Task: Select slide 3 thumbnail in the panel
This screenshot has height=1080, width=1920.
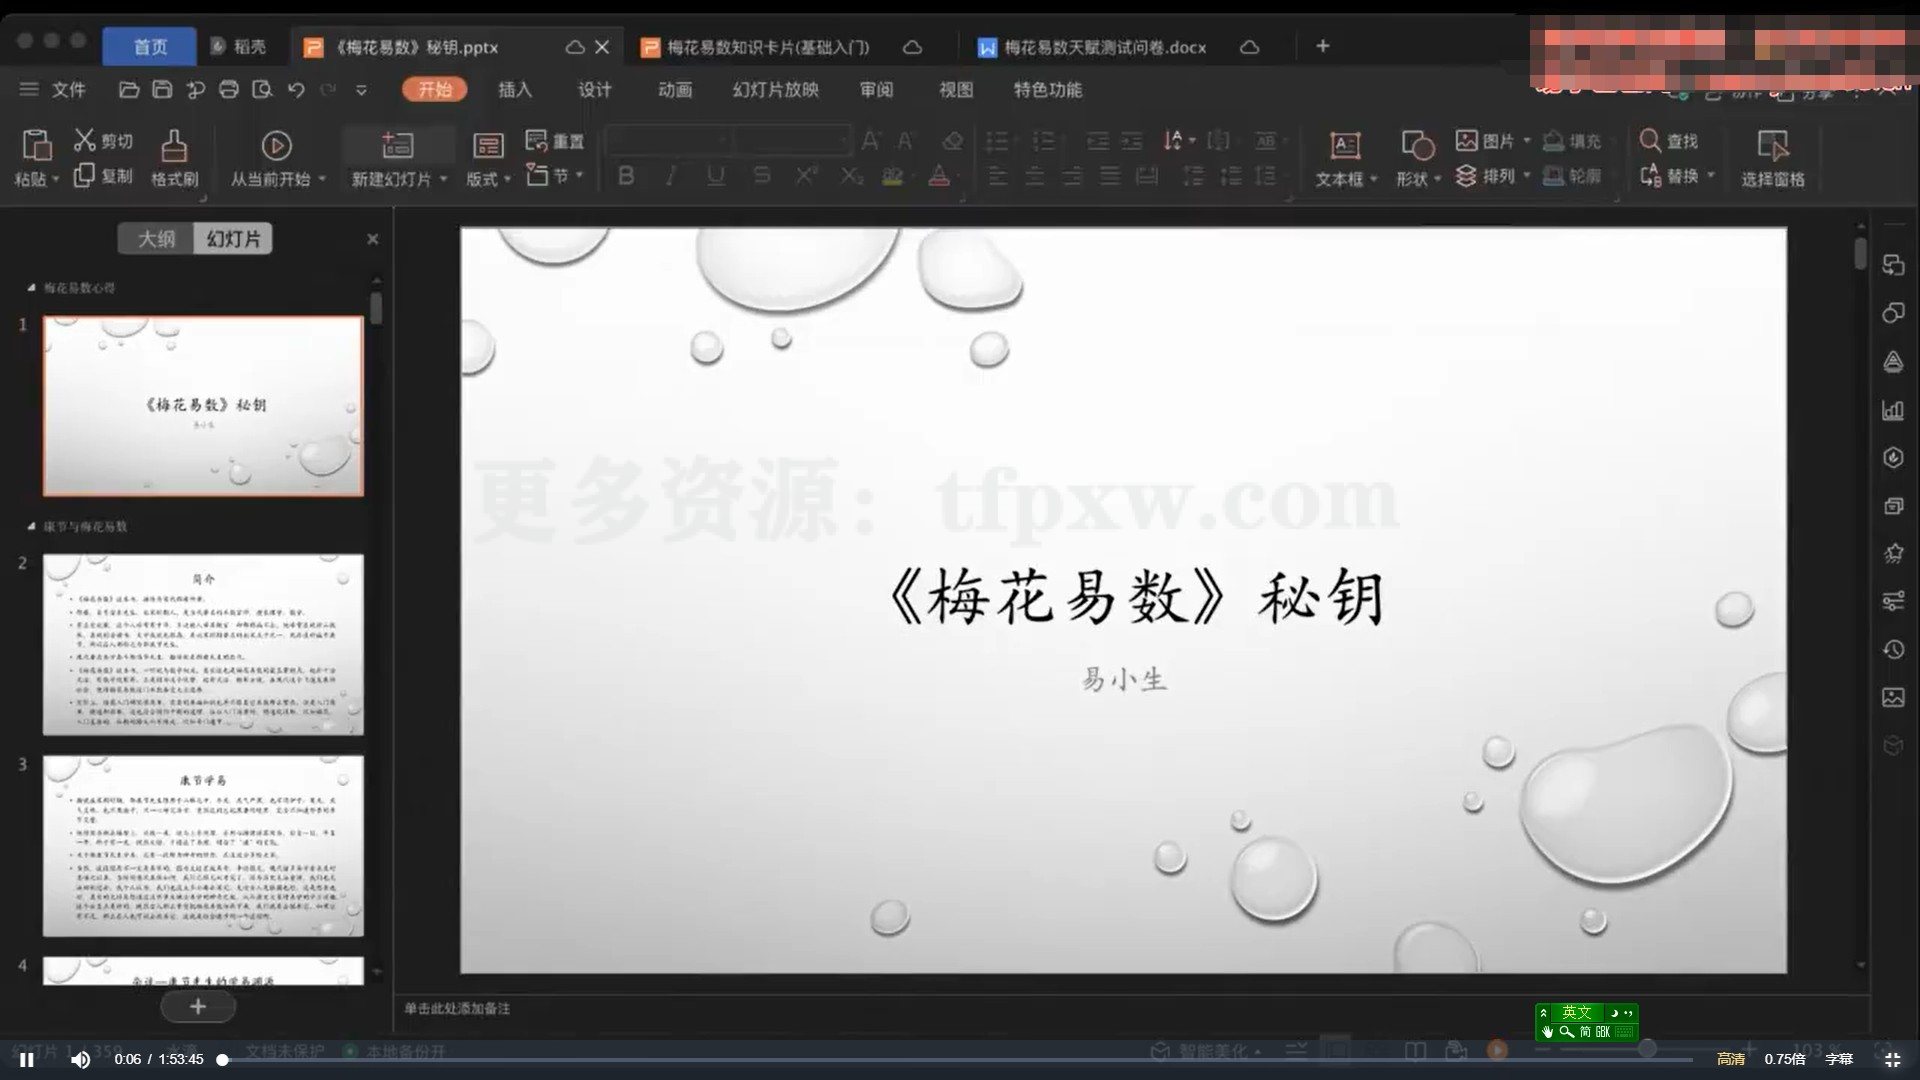Action: click(x=202, y=845)
